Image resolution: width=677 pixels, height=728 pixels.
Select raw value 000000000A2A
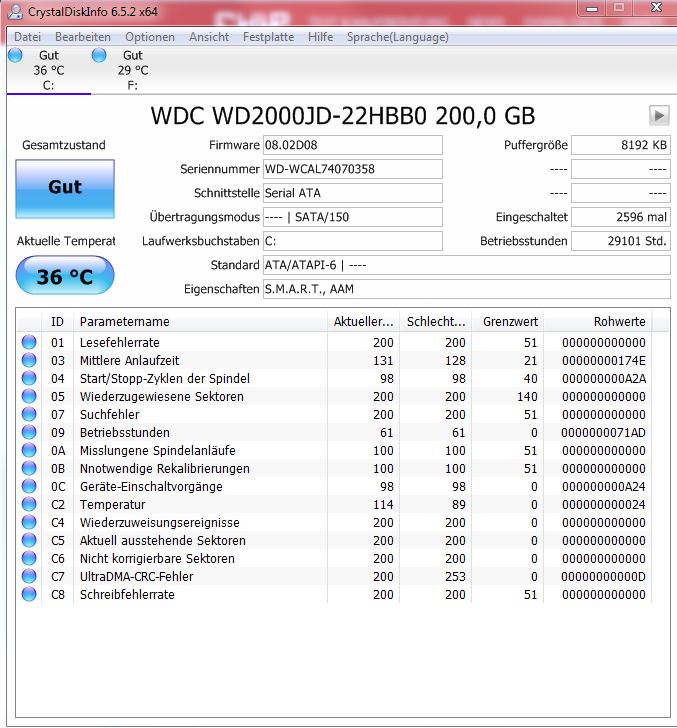click(604, 378)
